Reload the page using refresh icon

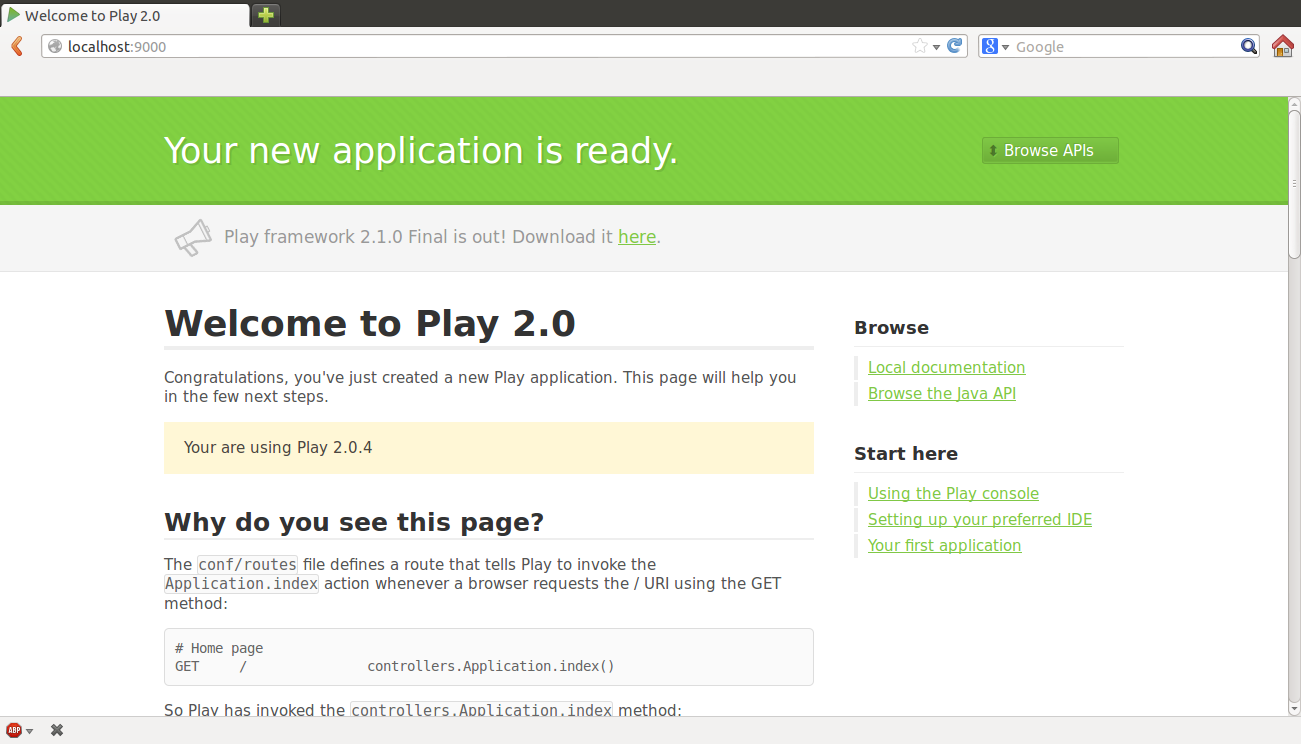click(955, 46)
